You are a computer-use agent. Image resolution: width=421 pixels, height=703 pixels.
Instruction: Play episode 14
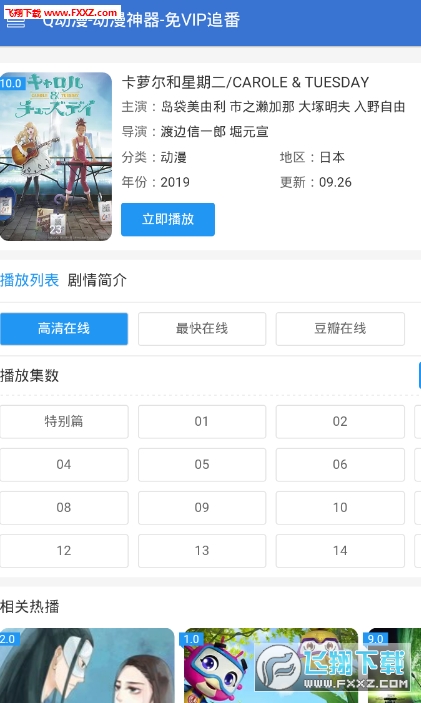click(340, 551)
